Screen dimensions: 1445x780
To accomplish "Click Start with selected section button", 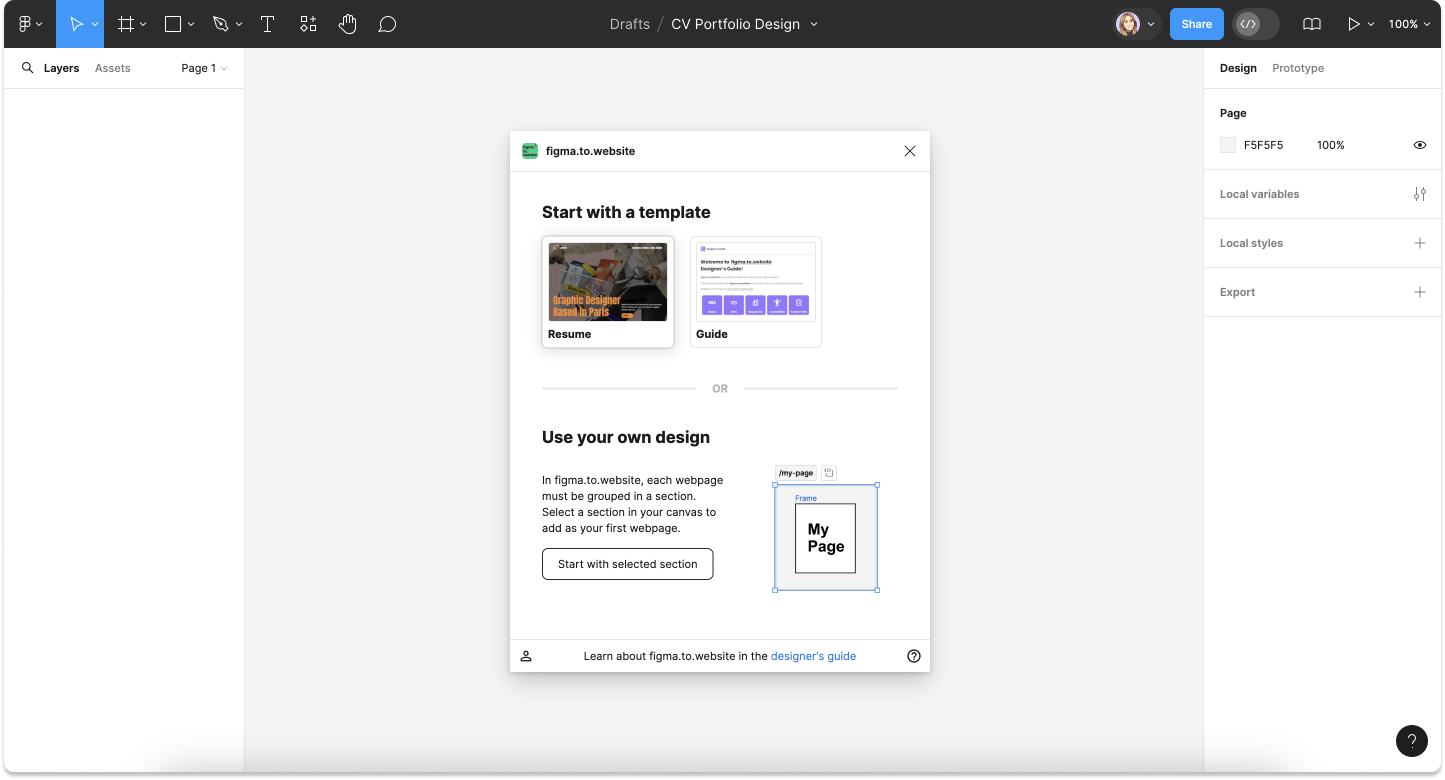I will (627, 564).
